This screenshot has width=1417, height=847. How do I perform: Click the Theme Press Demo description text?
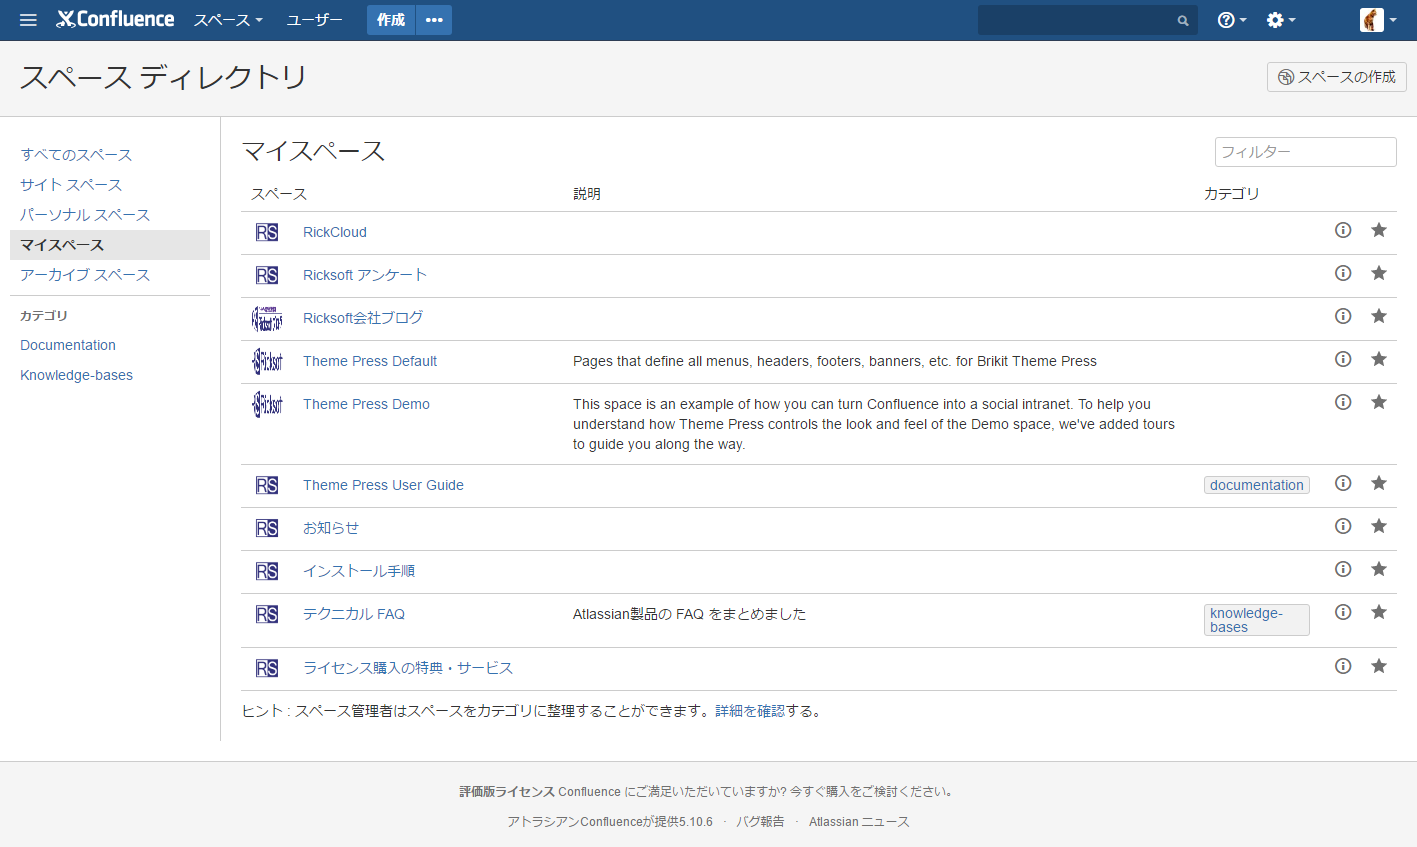point(874,424)
